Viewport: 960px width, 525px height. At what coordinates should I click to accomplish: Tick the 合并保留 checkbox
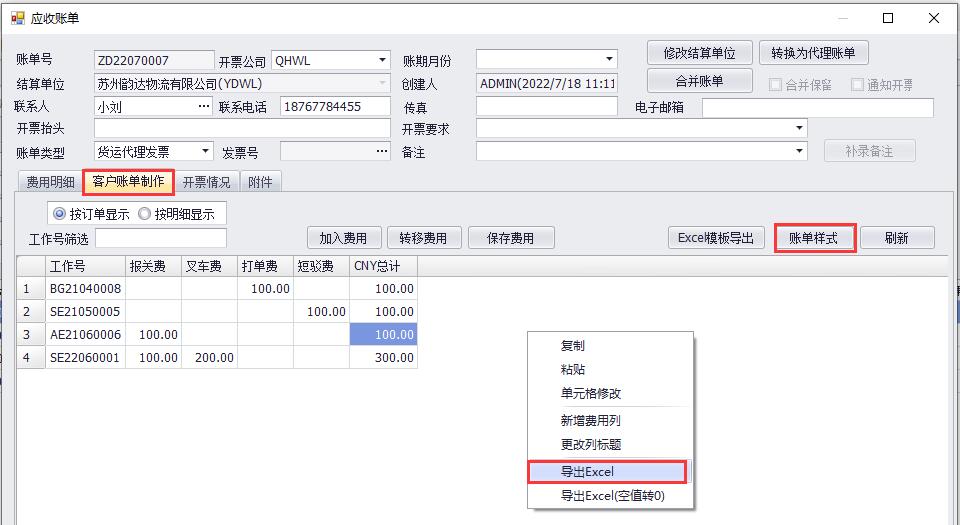775,85
